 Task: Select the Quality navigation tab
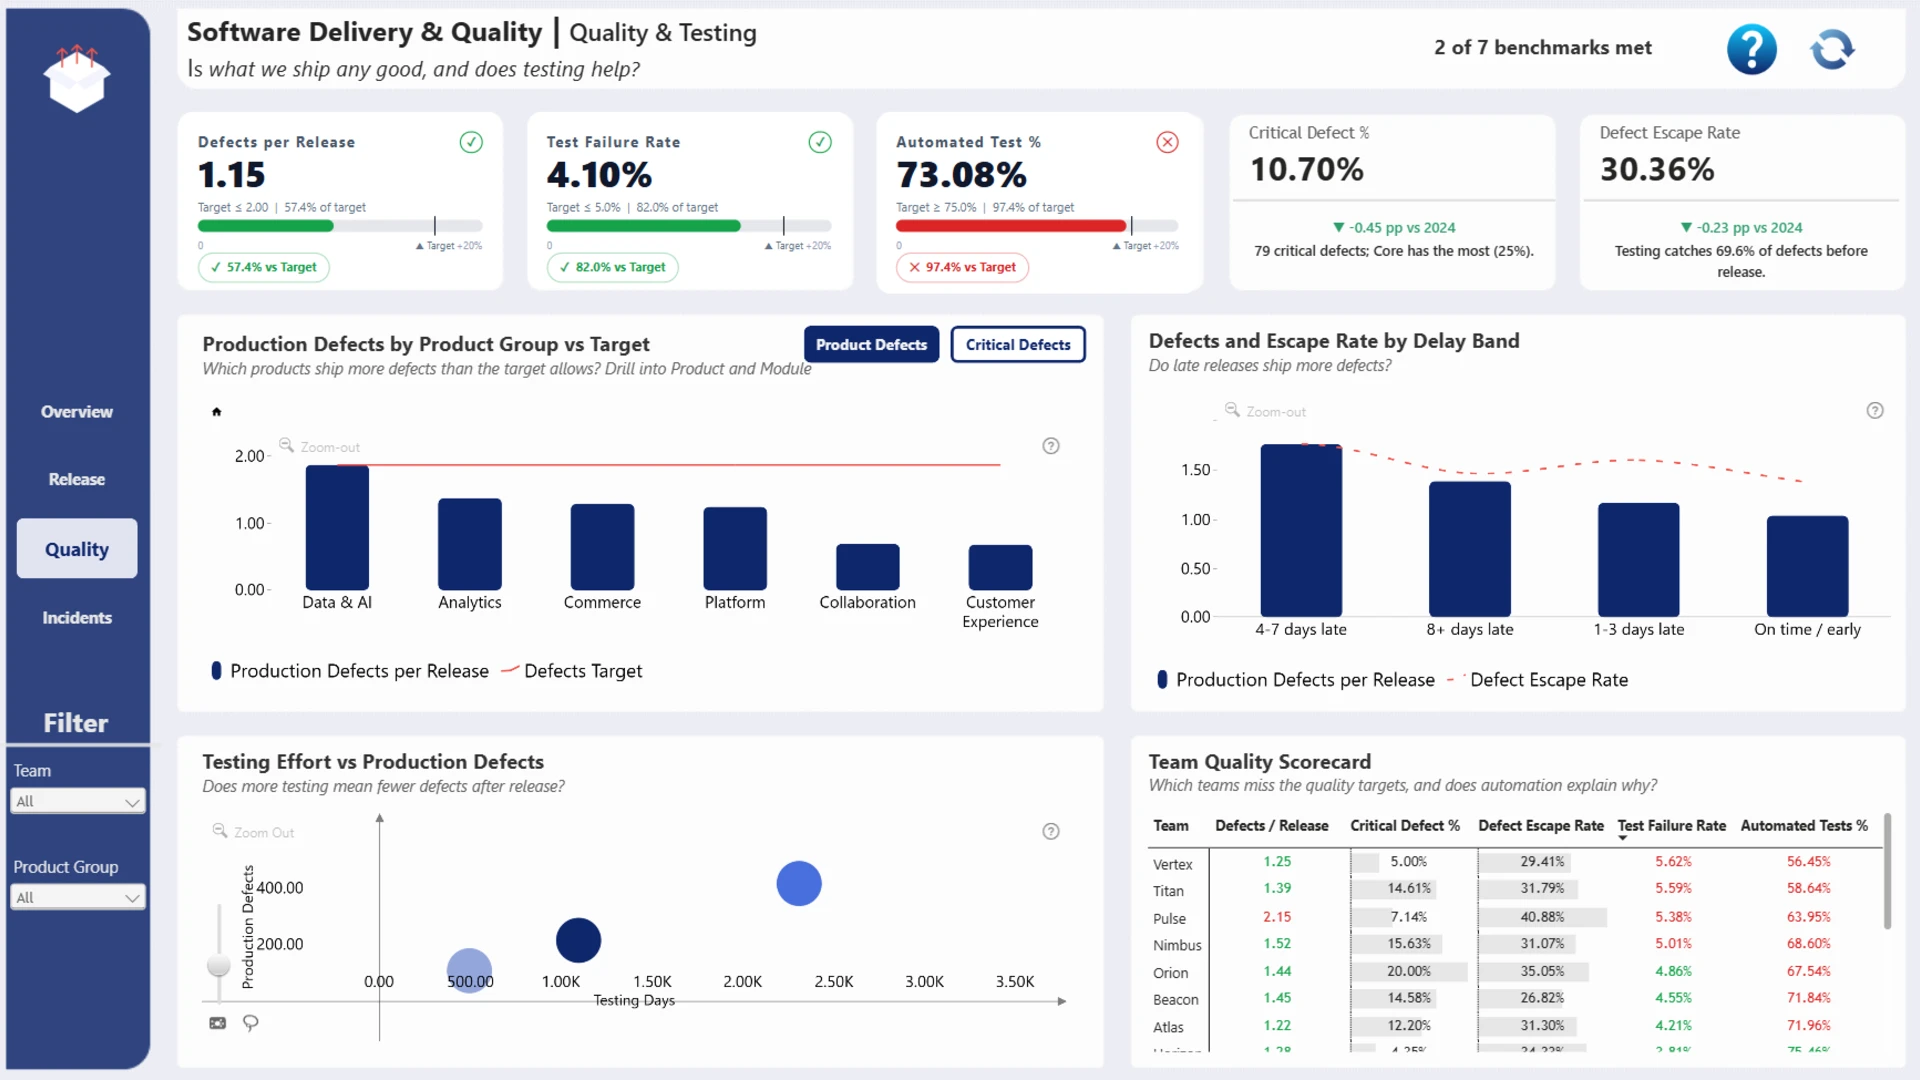(77, 549)
